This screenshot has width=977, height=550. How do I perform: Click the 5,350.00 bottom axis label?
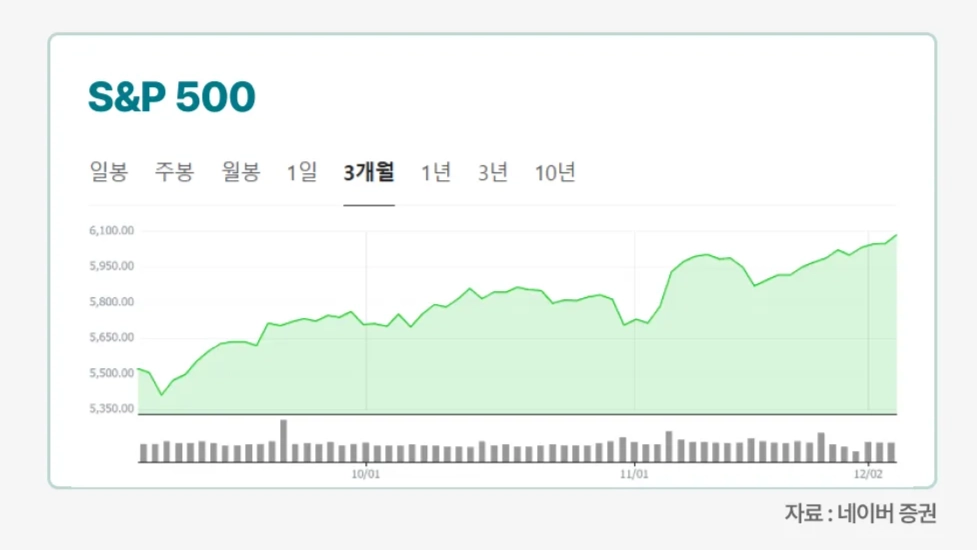point(111,408)
